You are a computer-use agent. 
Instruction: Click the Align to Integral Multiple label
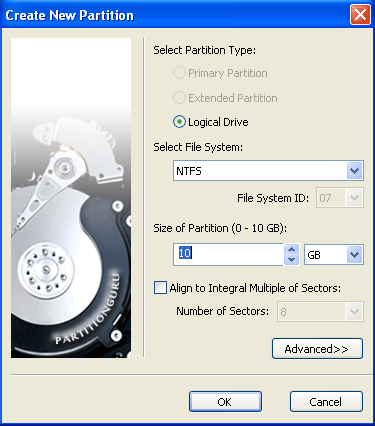[255, 288]
